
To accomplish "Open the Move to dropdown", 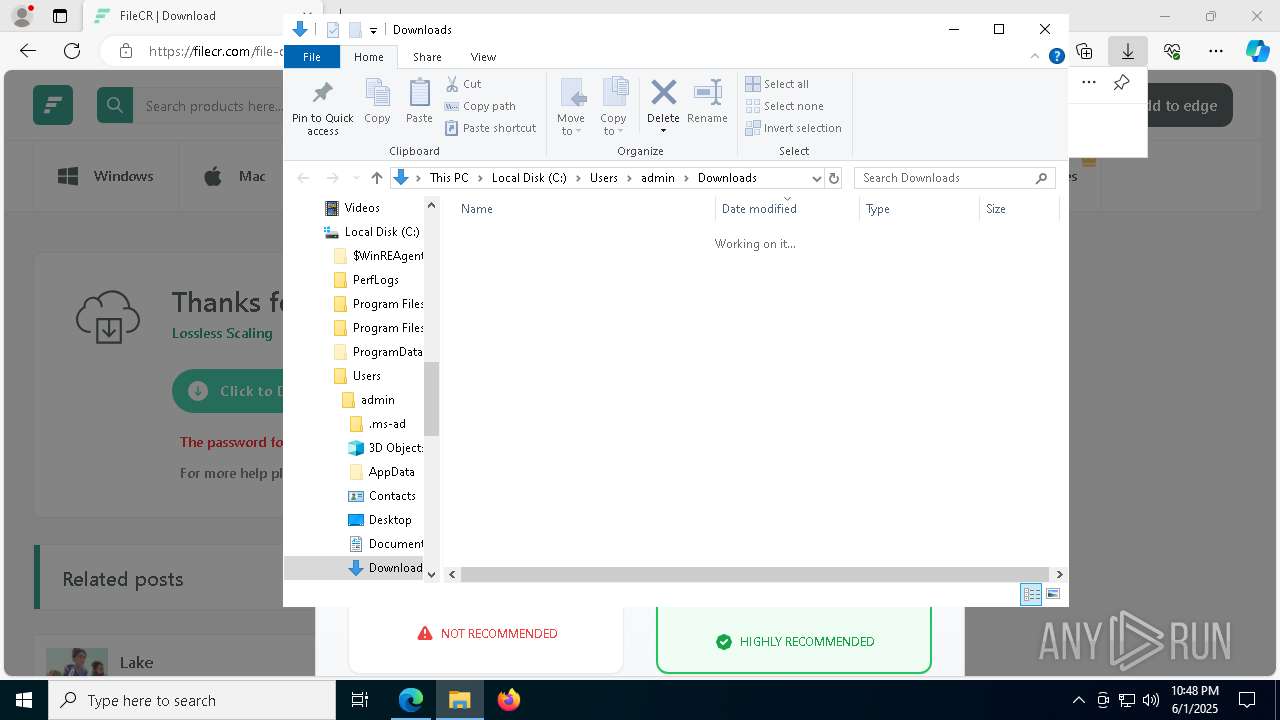I will click(571, 107).
